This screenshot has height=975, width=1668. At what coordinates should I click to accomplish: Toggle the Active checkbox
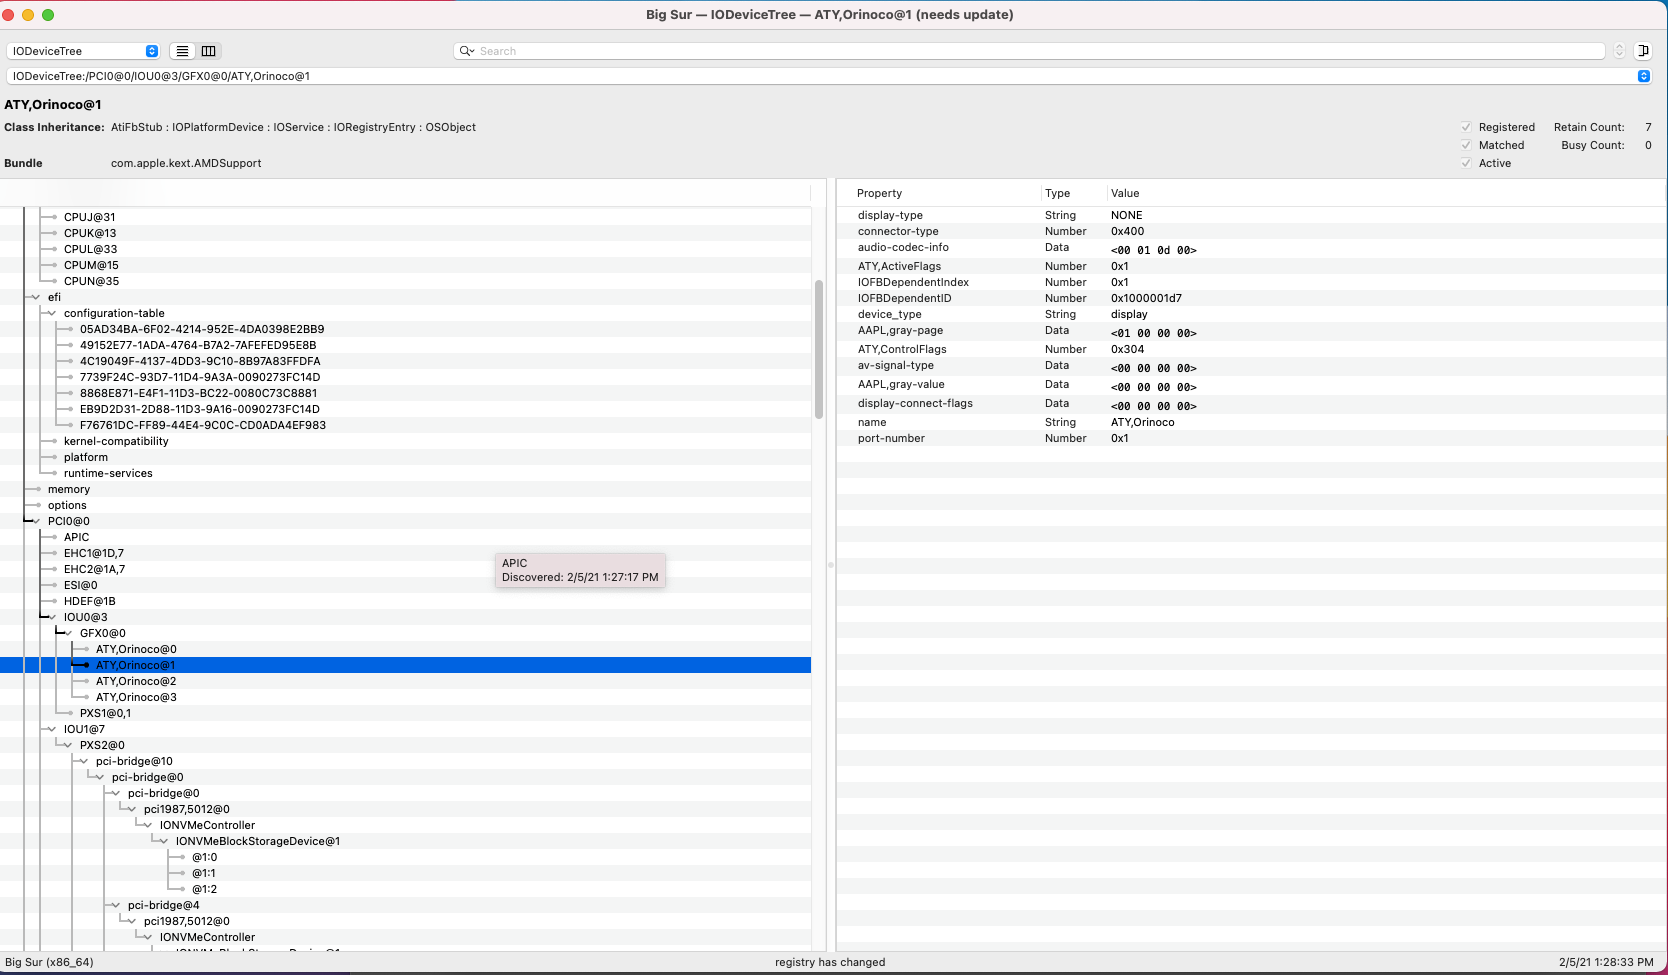coord(1466,163)
